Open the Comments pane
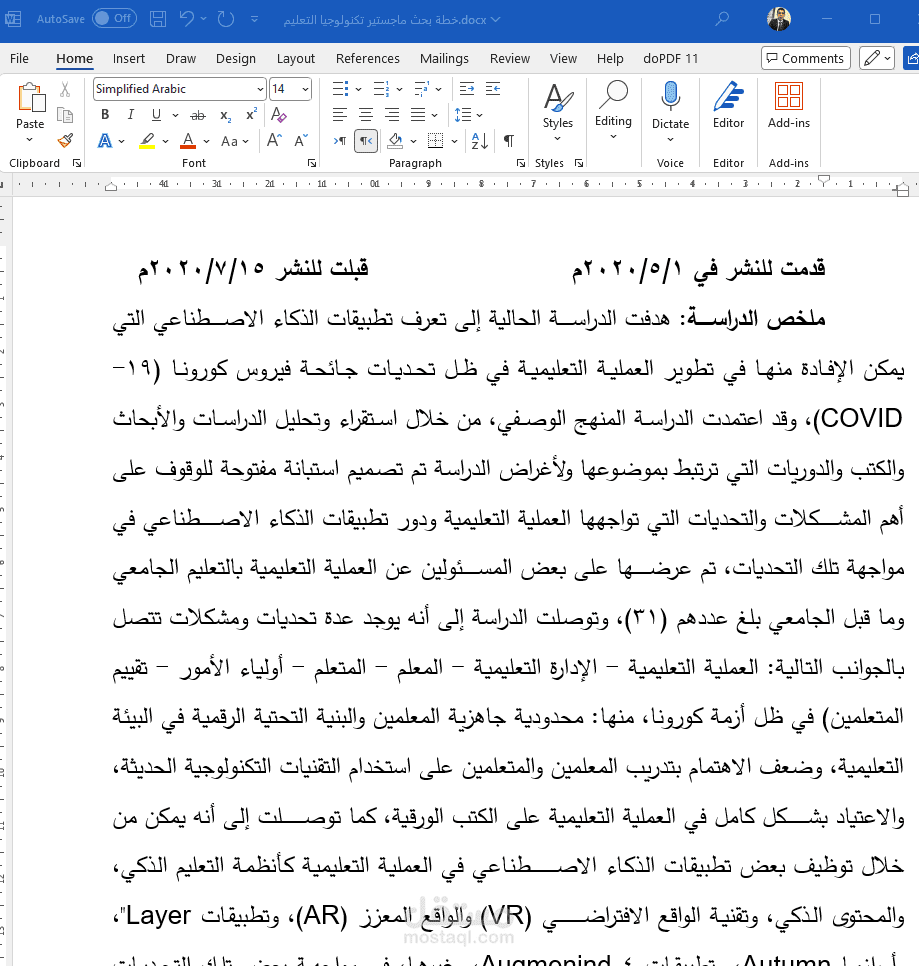Viewport: 919px width, 966px height. click(x=806, y=59)
